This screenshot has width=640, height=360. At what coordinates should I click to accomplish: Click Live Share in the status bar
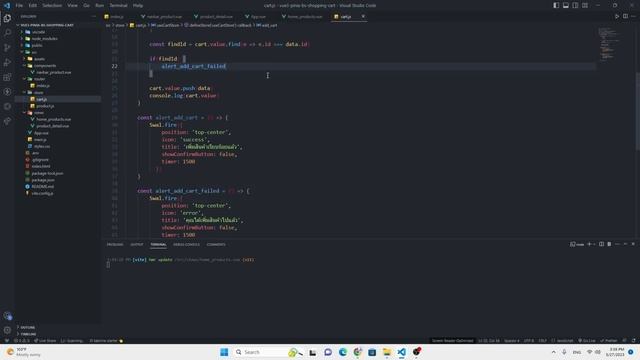click(45, 340)
